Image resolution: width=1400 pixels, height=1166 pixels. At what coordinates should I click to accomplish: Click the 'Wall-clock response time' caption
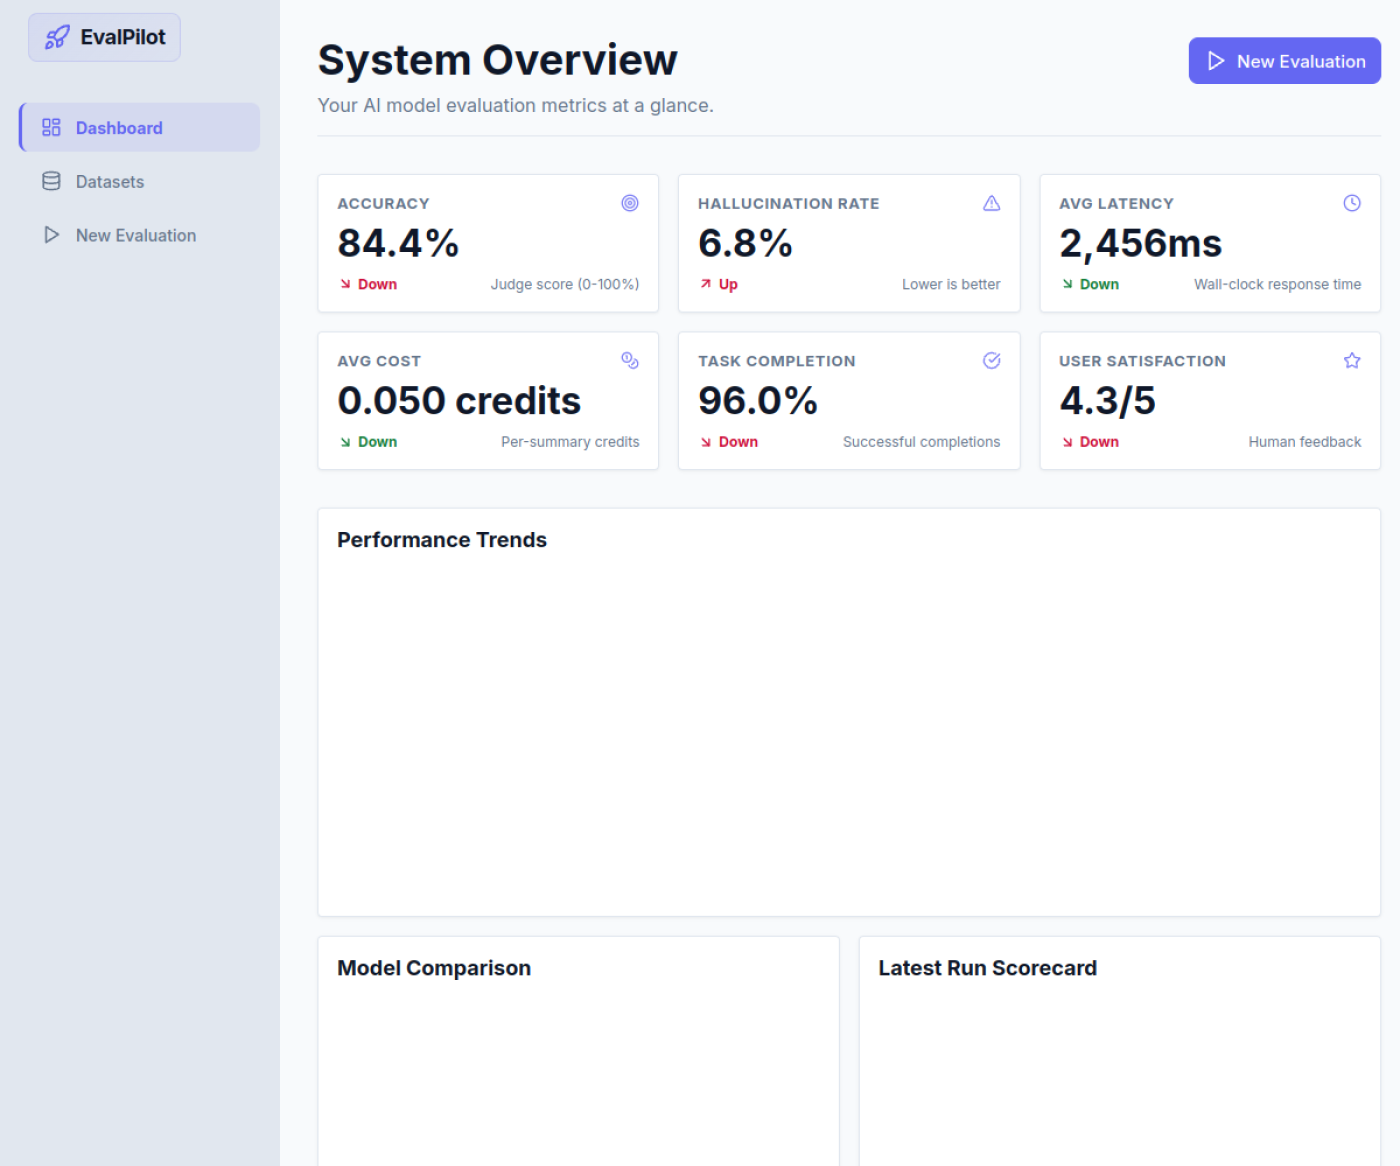[x=1277, y=284]
